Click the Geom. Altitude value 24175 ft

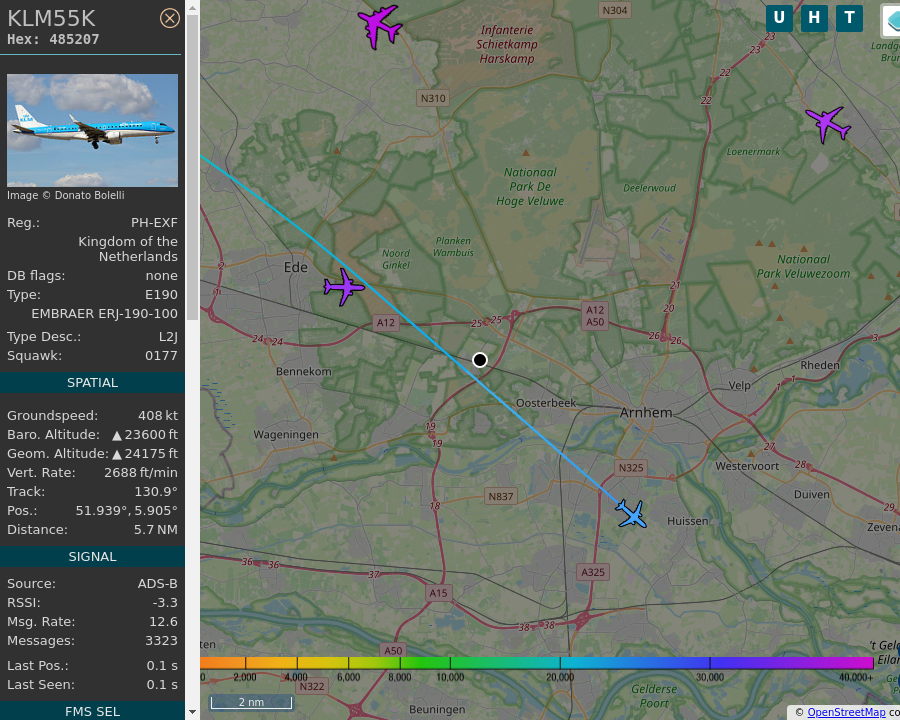(x=145, y=454)
